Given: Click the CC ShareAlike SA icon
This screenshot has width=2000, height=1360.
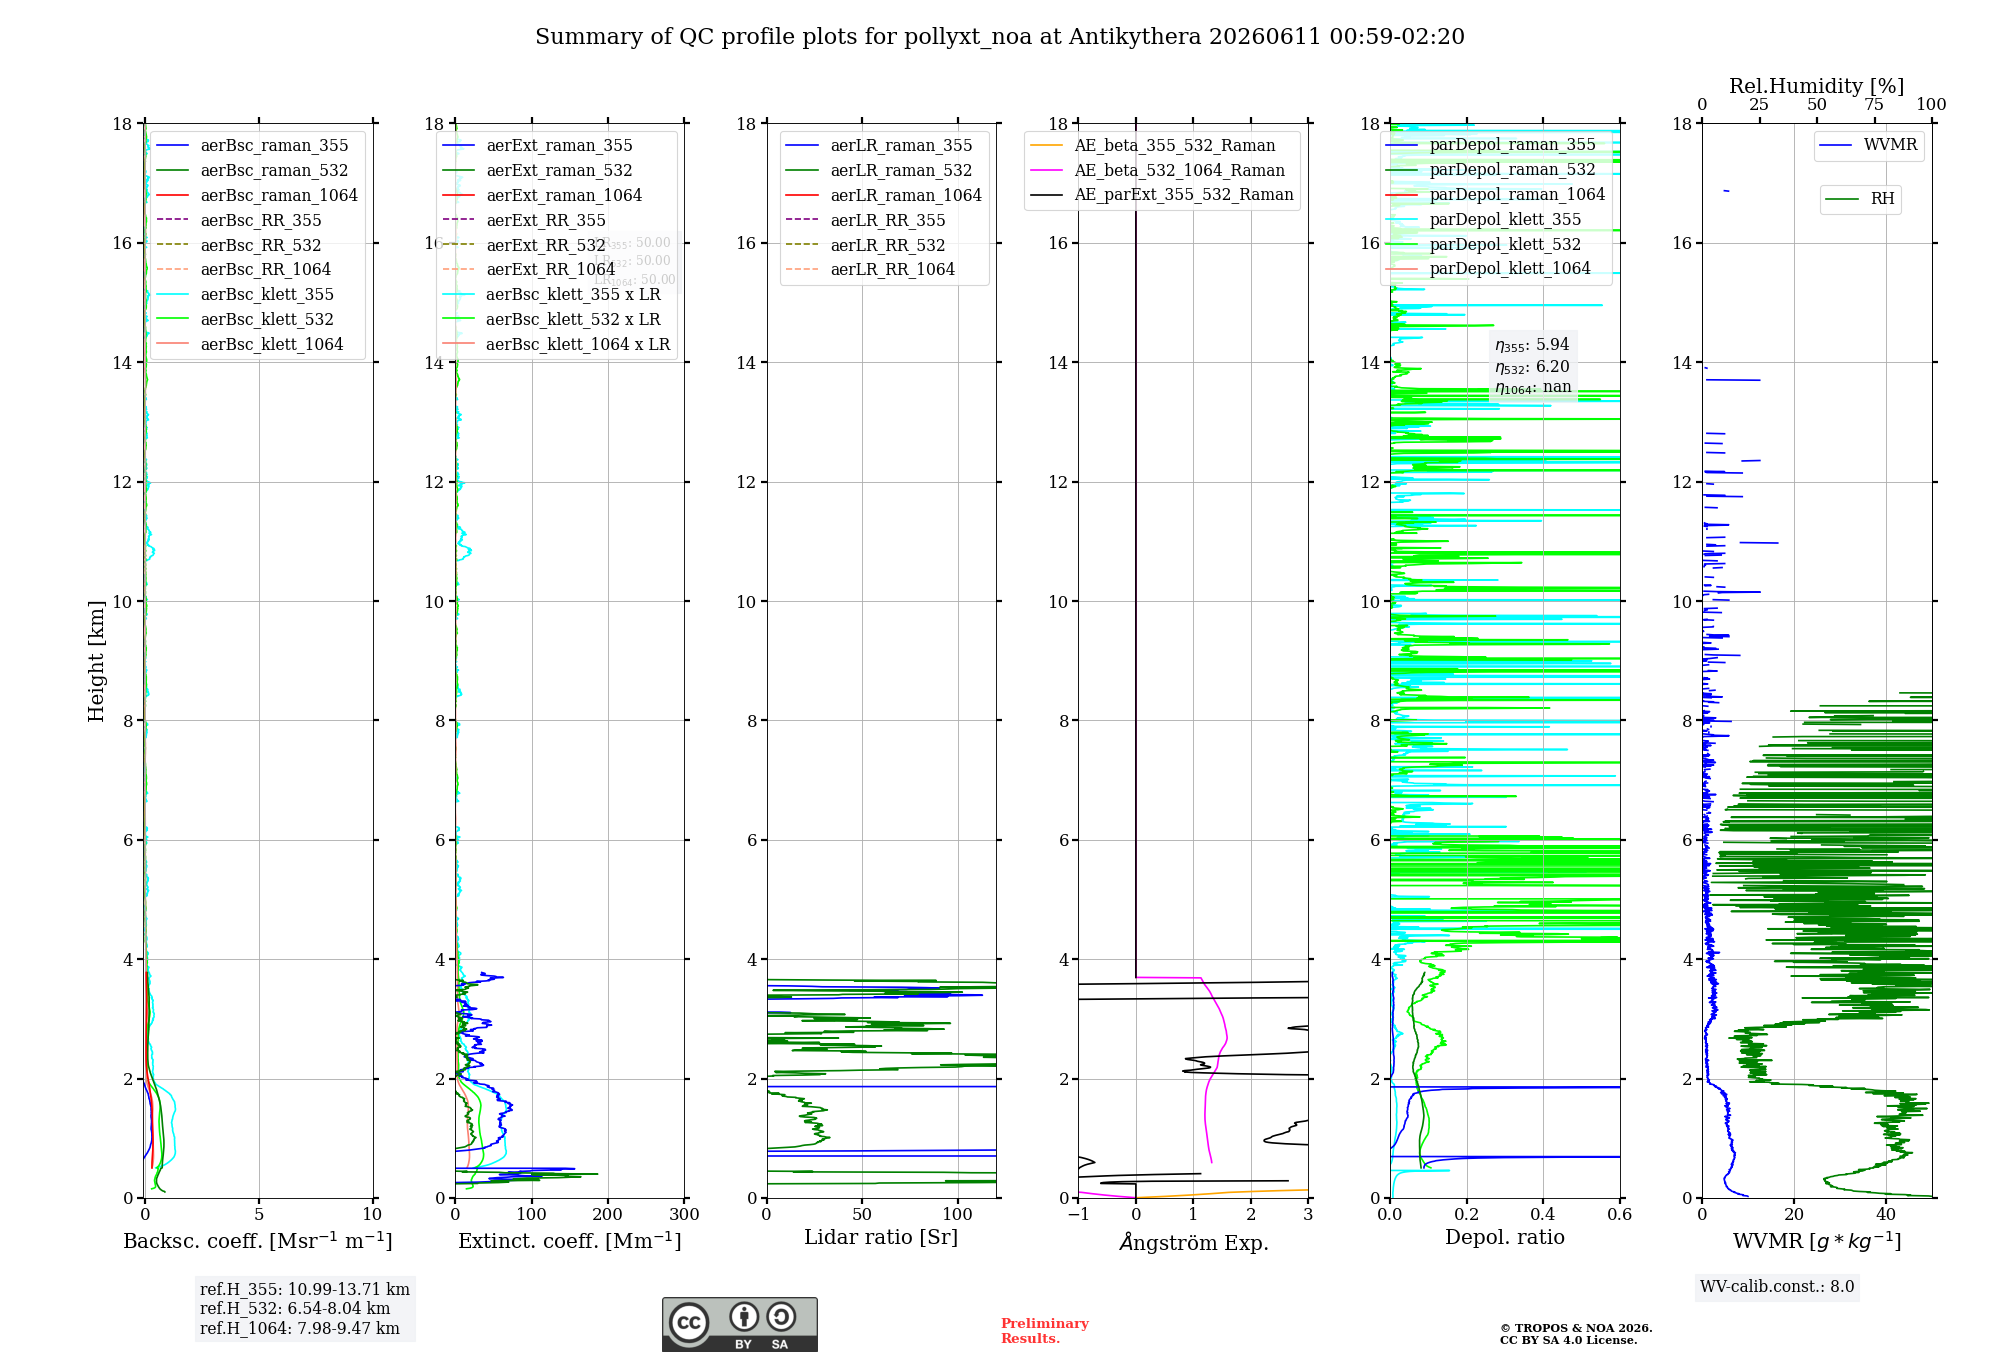Looking at the screenshot, I should (x=781, y=1316).
